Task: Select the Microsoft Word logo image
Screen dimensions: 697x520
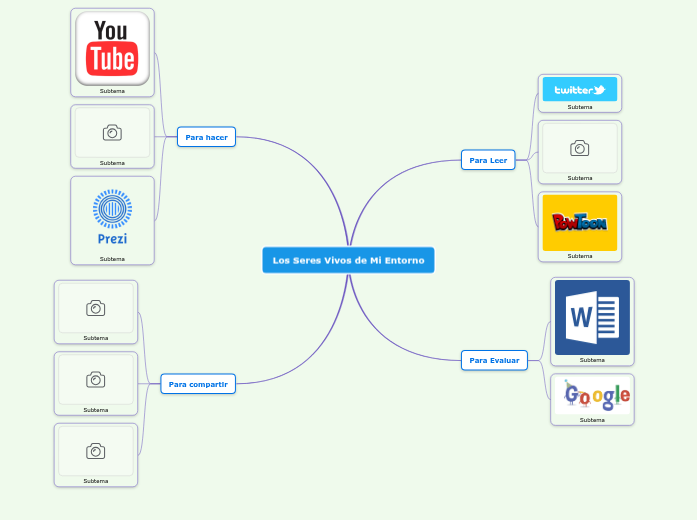Action: pos(592,317)
